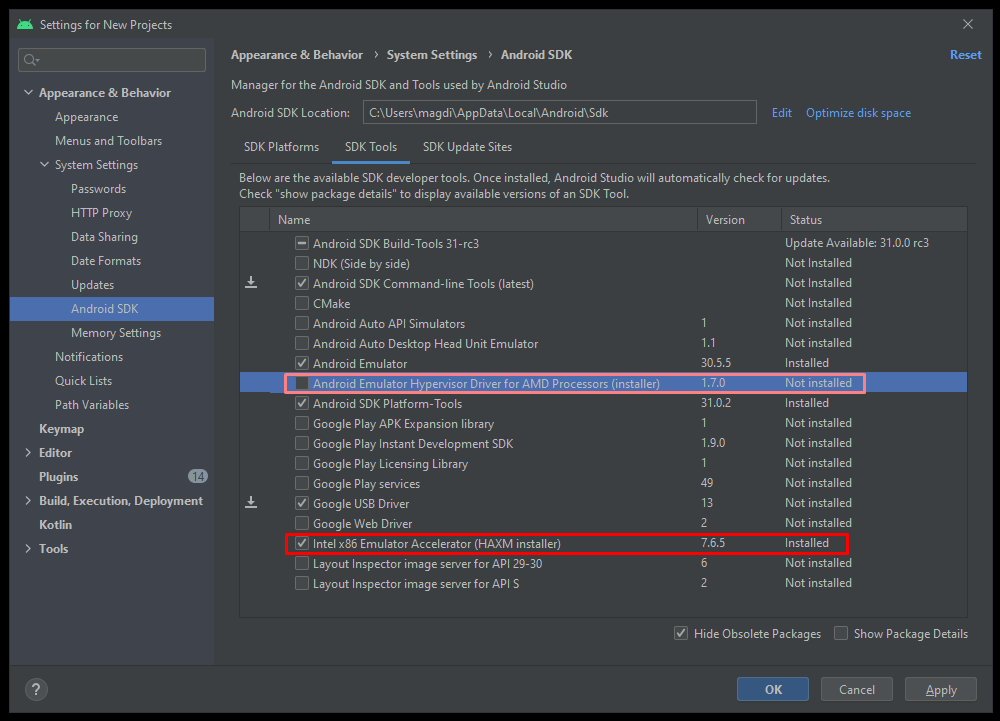The height and width of the screenshot is (721, 1000).
Task: Select Keymap in the sidebar
Action: (x=61, y=428)
